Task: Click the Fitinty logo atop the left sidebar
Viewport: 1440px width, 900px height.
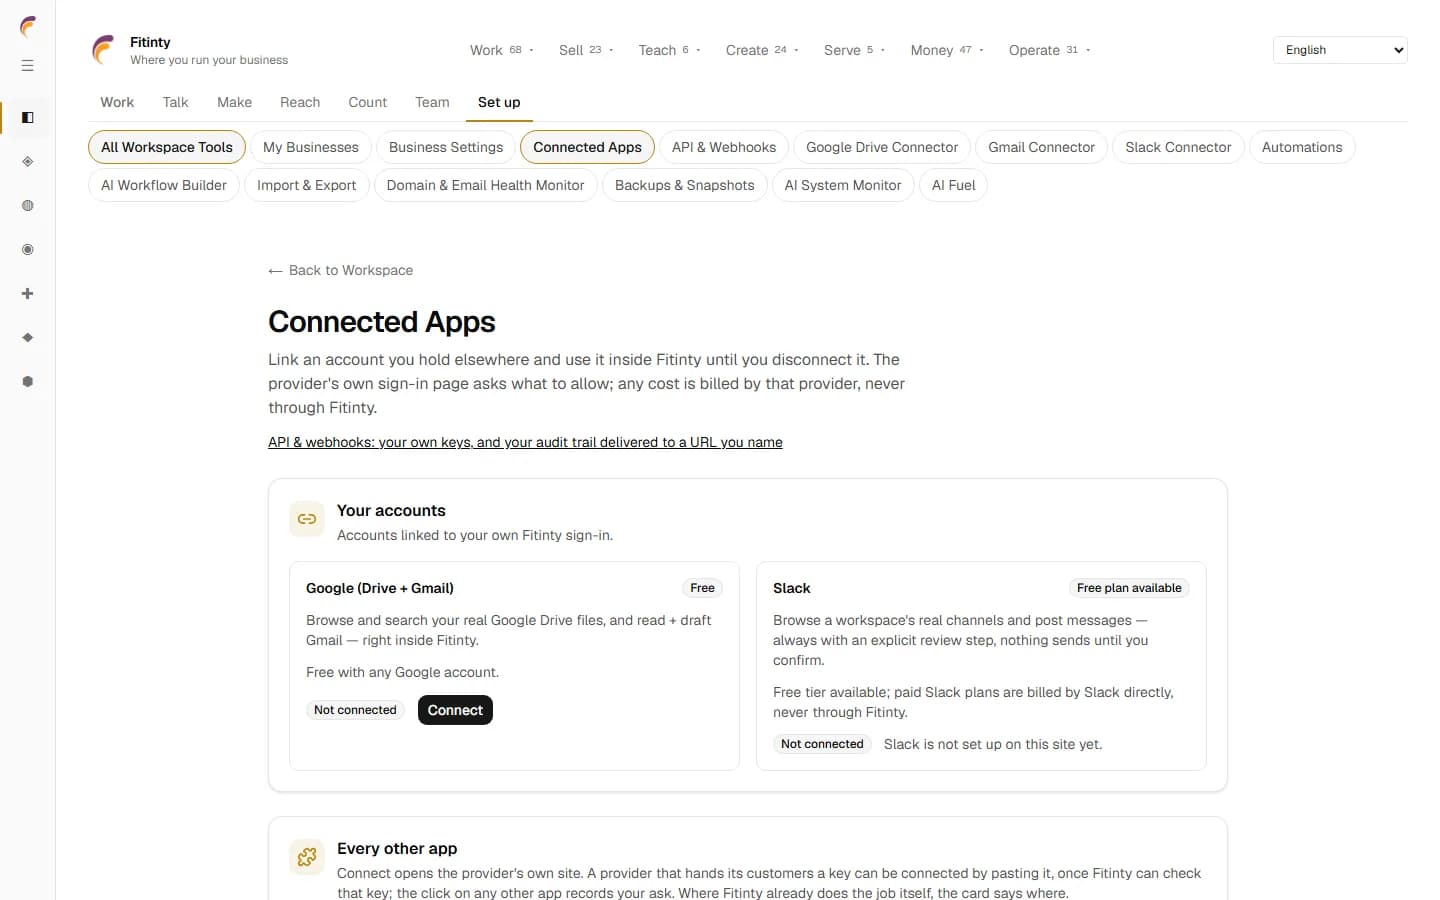Action: point(28,27)
